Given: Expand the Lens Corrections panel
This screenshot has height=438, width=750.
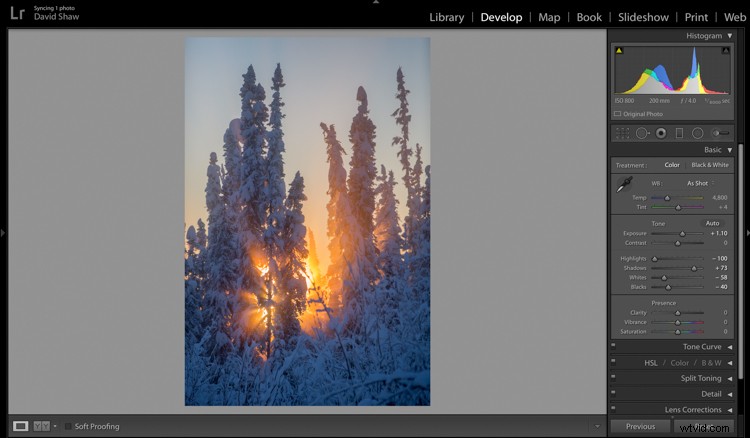Looking at the screenshot, I should click(730, 410).
